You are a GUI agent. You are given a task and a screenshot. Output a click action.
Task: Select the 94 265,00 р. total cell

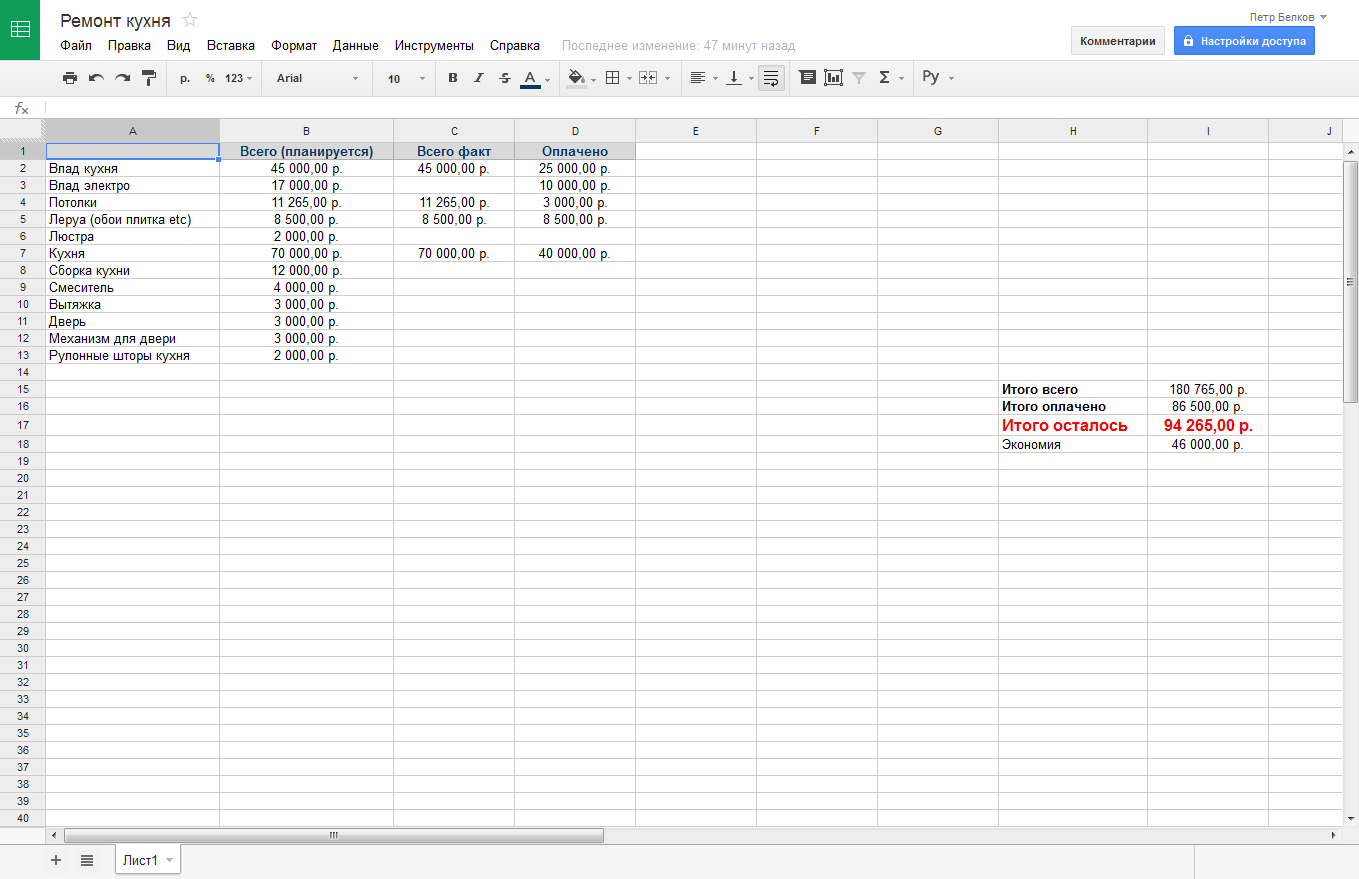[1208, 425]
